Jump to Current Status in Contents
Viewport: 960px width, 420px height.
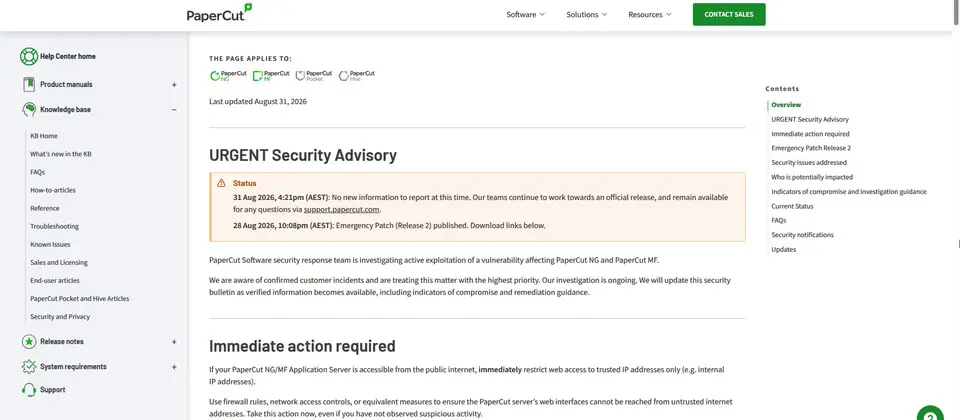pyautogui.click(x=792, y=206)
